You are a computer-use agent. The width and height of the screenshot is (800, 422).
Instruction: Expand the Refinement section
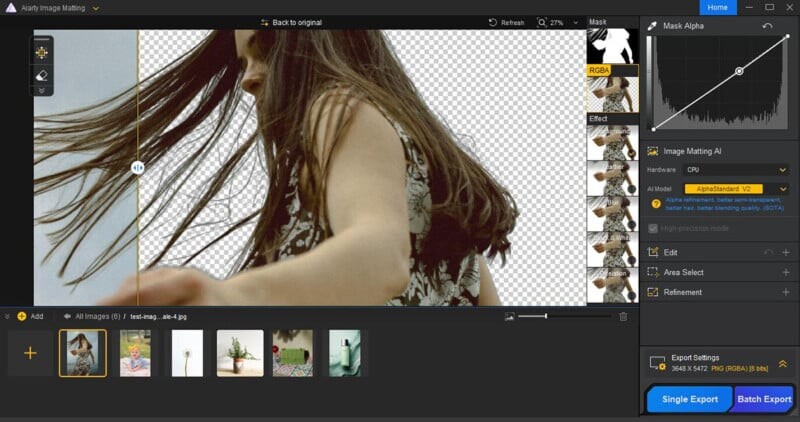pyautogui.click(x=785, y=292)
